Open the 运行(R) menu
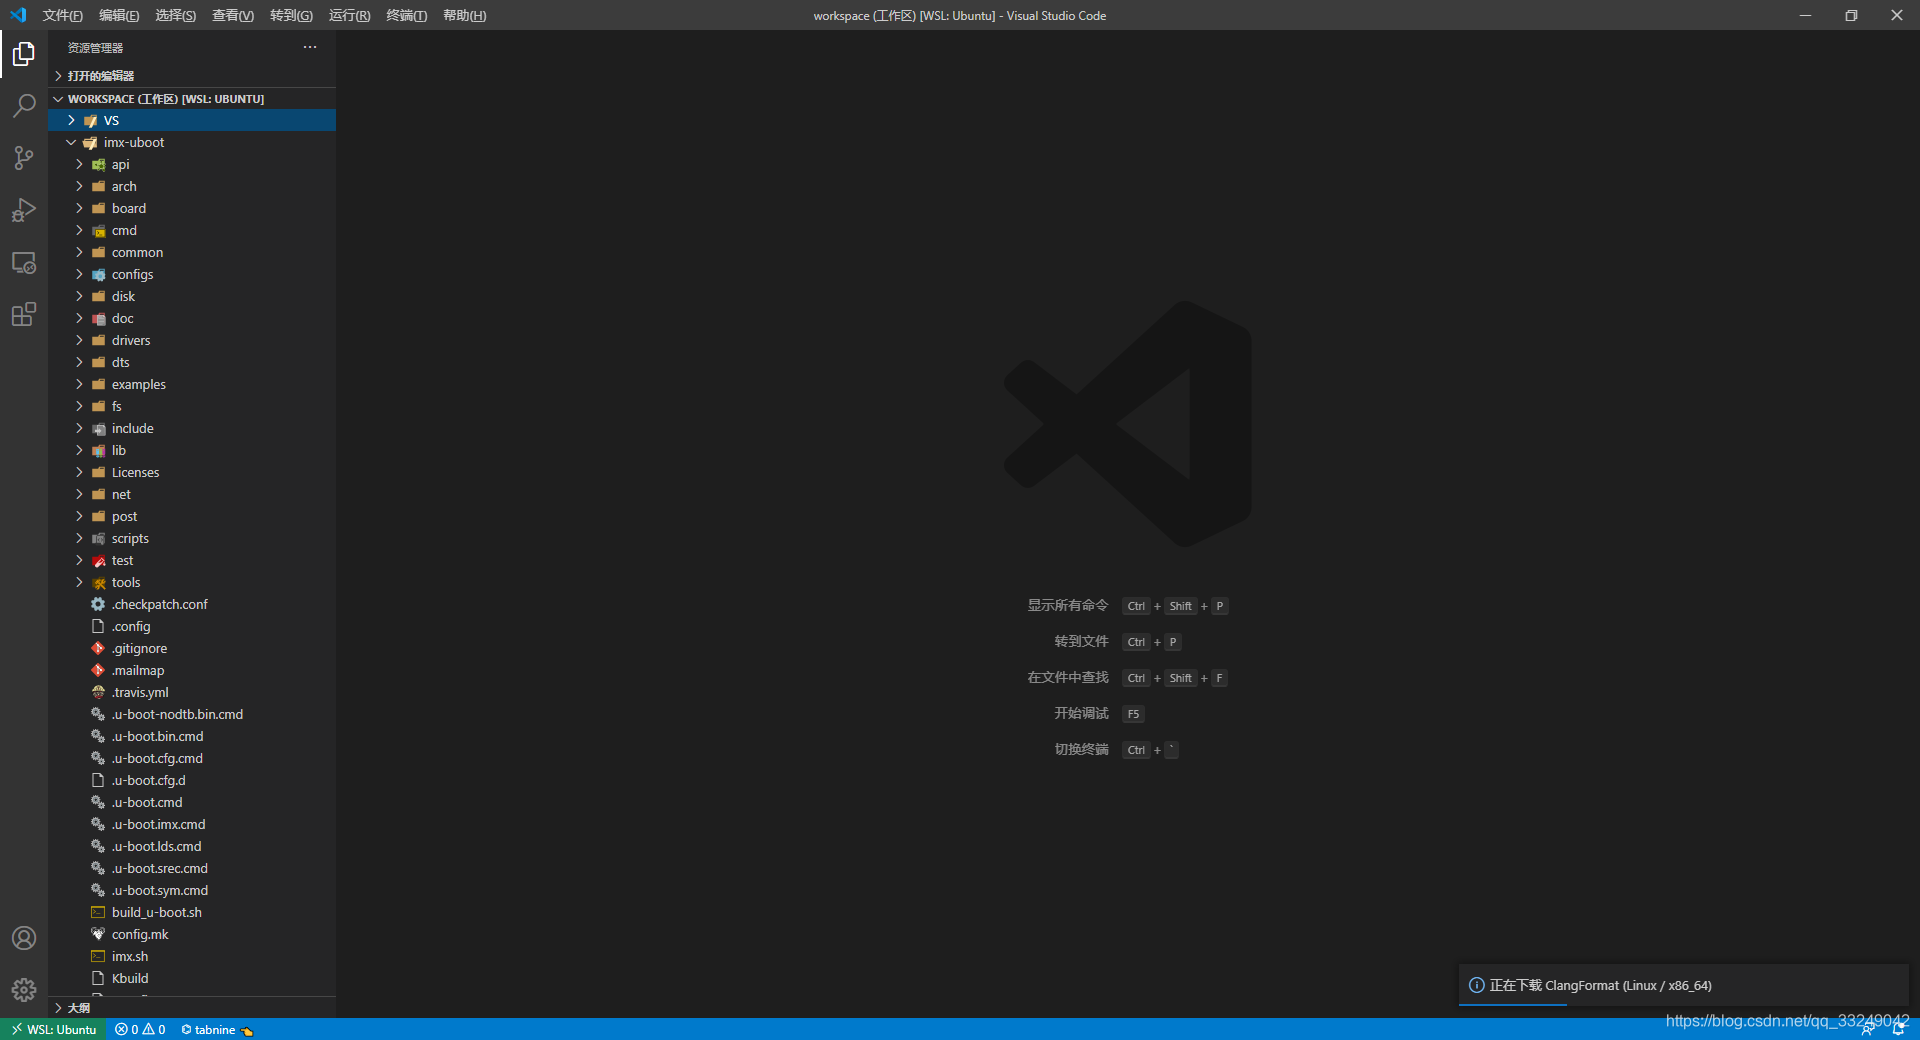Viewport: 1920px width, 1040px height. [349, 15]
